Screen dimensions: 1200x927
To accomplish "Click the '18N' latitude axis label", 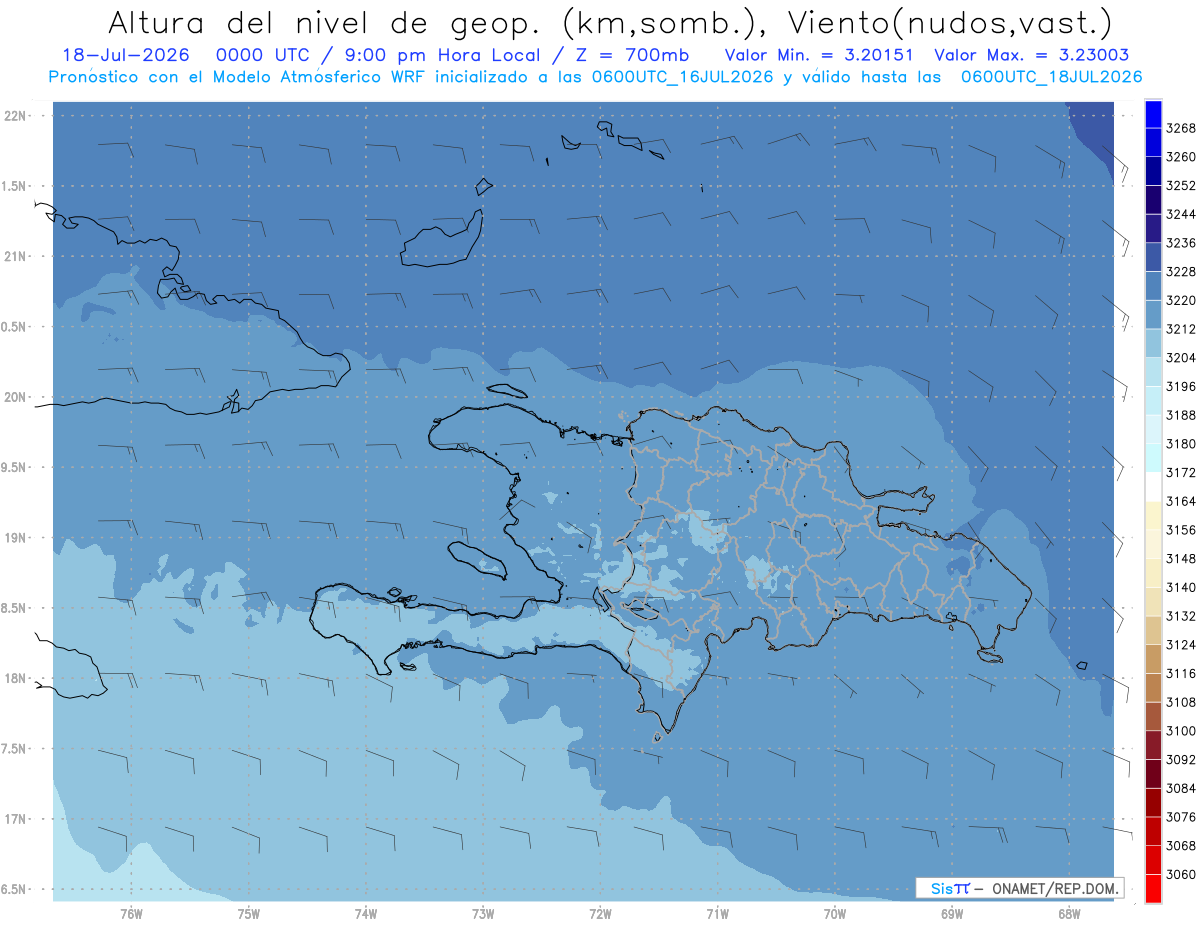I will coord(17,678).
